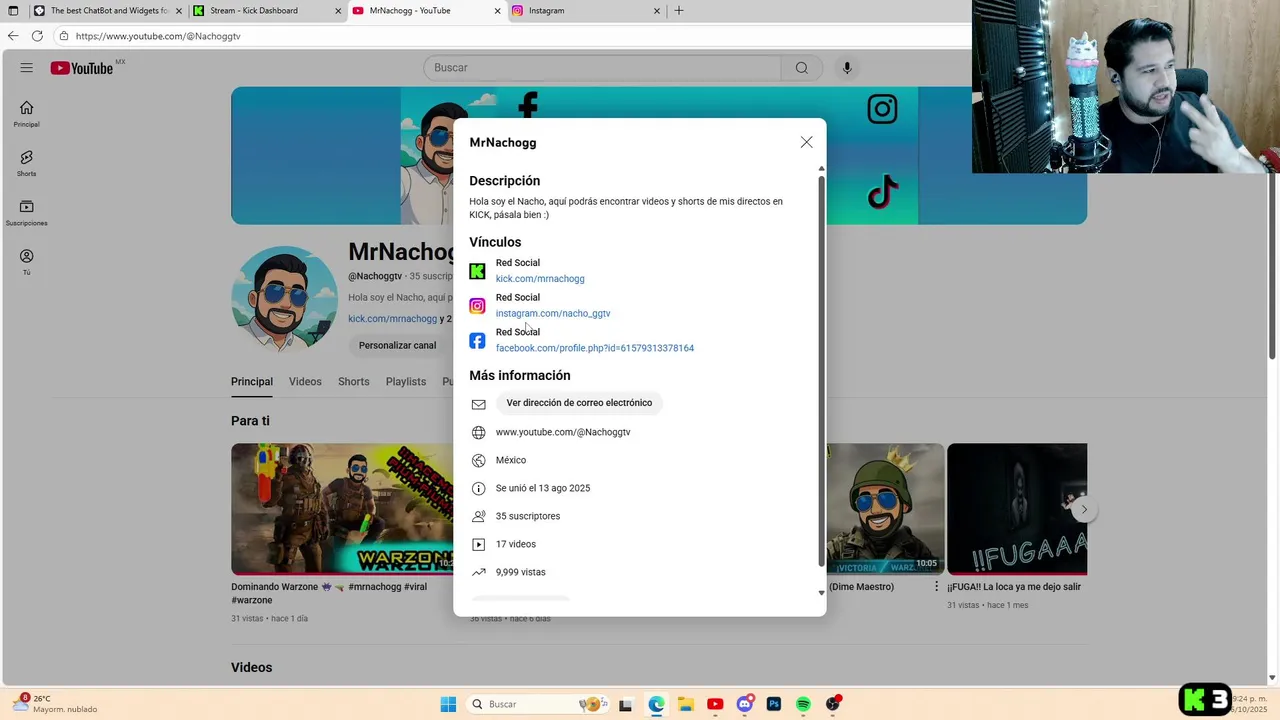Open the Dominando Warzone video thumbnail
The height and width of the screenshot is (720, 1280).
tap(342, 509)
